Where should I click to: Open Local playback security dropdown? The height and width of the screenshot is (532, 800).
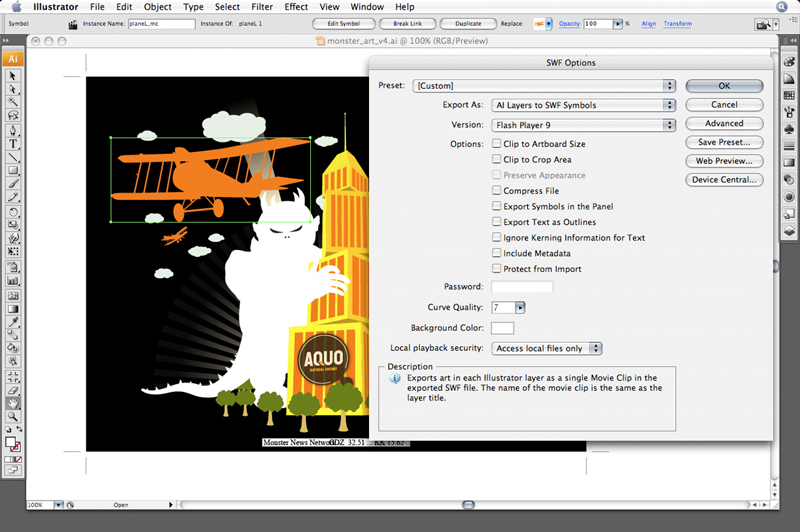click(547, 348)
